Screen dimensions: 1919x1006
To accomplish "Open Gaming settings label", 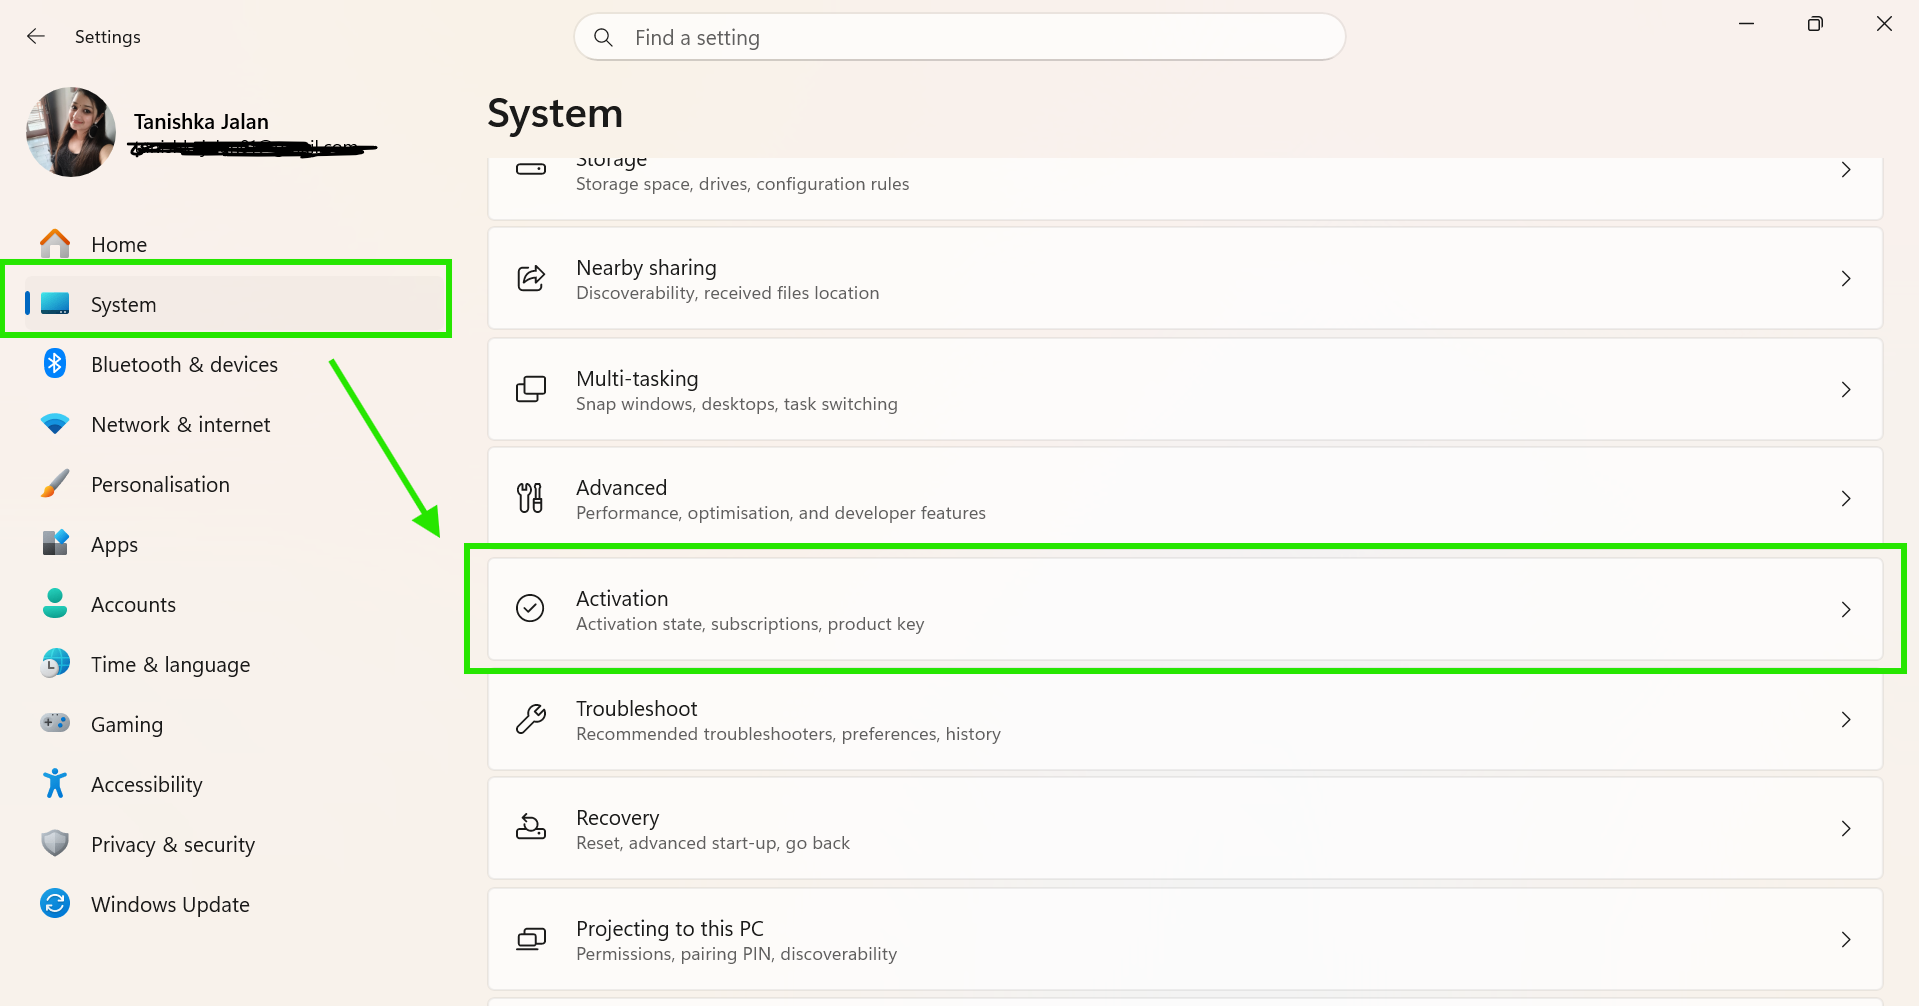I will pos(127,725).
